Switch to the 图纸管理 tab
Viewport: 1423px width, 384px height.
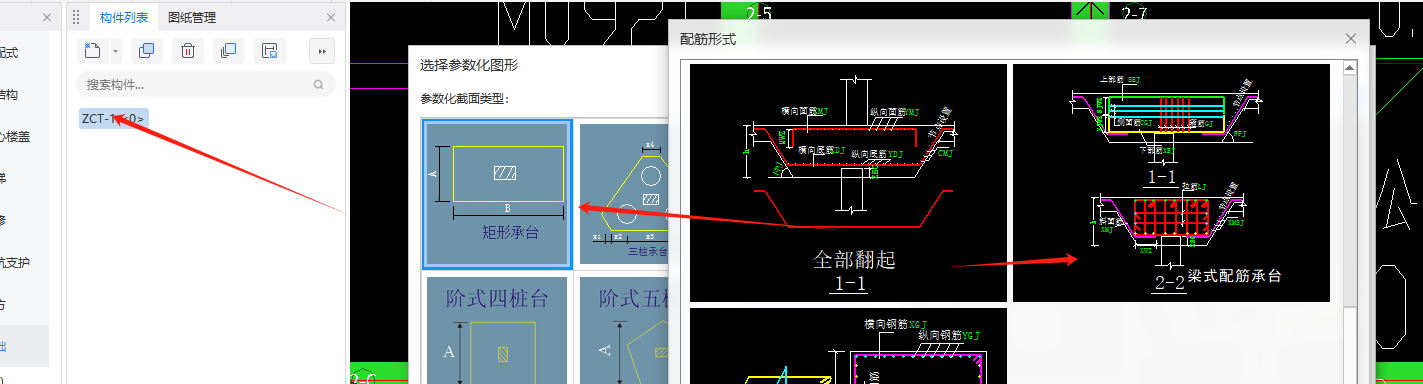click(192, 17)
